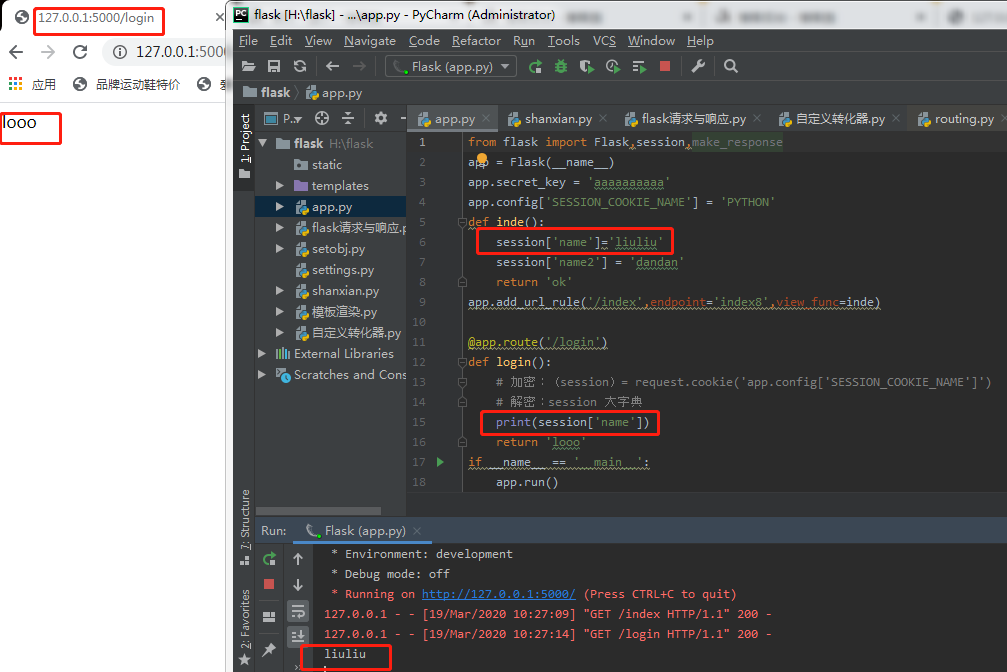The height and width of the screenshot is (672, 1007).
Task: Navigate forward with PyCharm toolbar arrow
Action: pos(359,66)
